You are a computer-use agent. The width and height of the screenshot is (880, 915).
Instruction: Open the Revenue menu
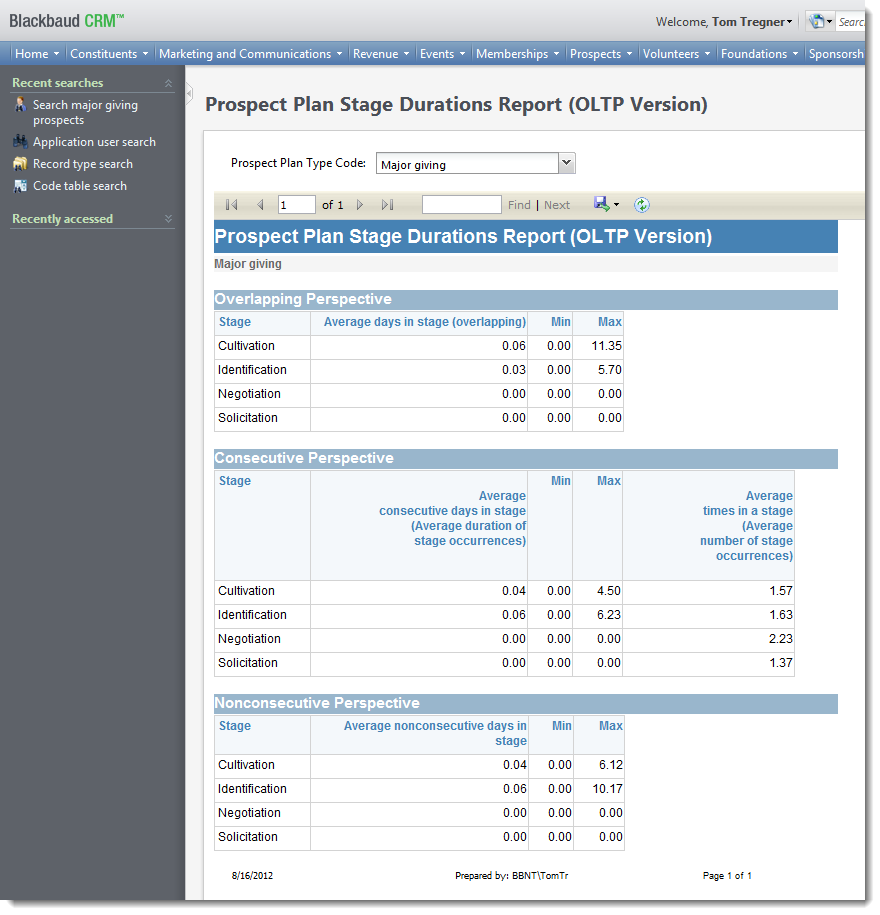coord(380,54)
